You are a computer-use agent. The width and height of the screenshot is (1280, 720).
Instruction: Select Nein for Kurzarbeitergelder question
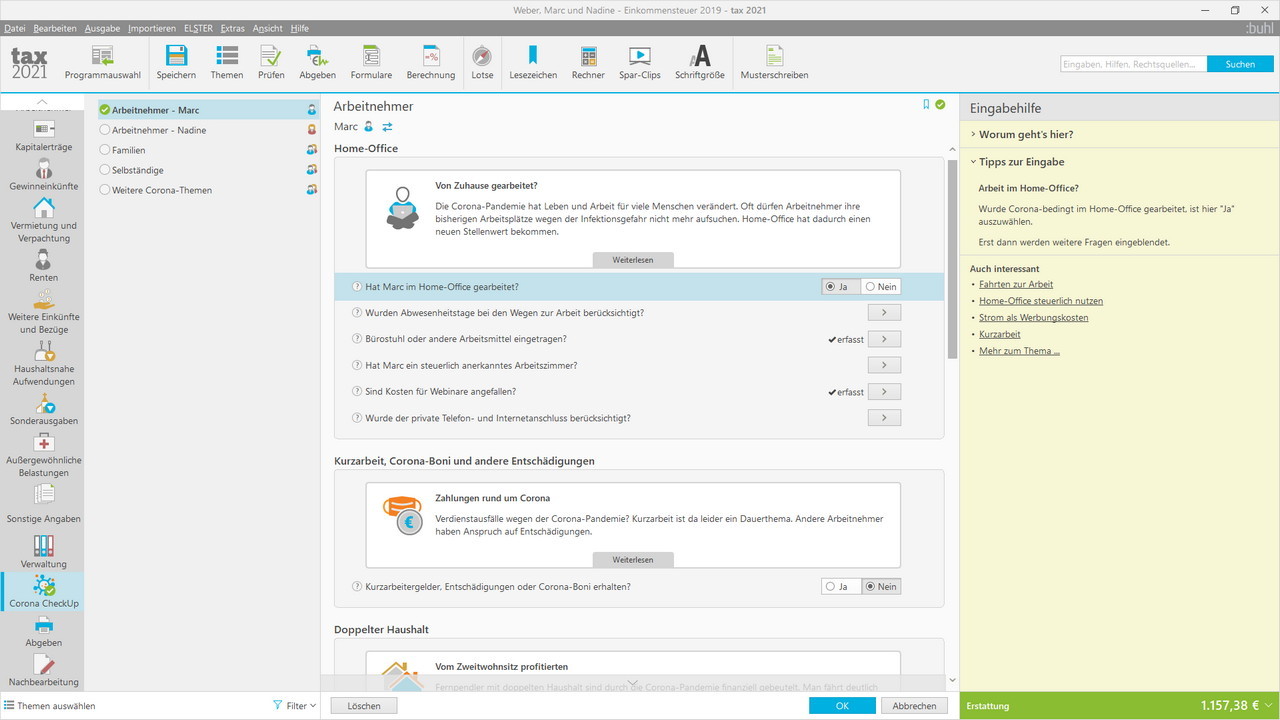click(881, 587)
